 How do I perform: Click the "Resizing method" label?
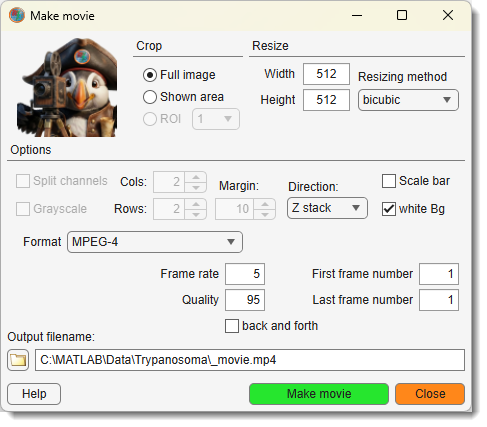tap(402, 77)
